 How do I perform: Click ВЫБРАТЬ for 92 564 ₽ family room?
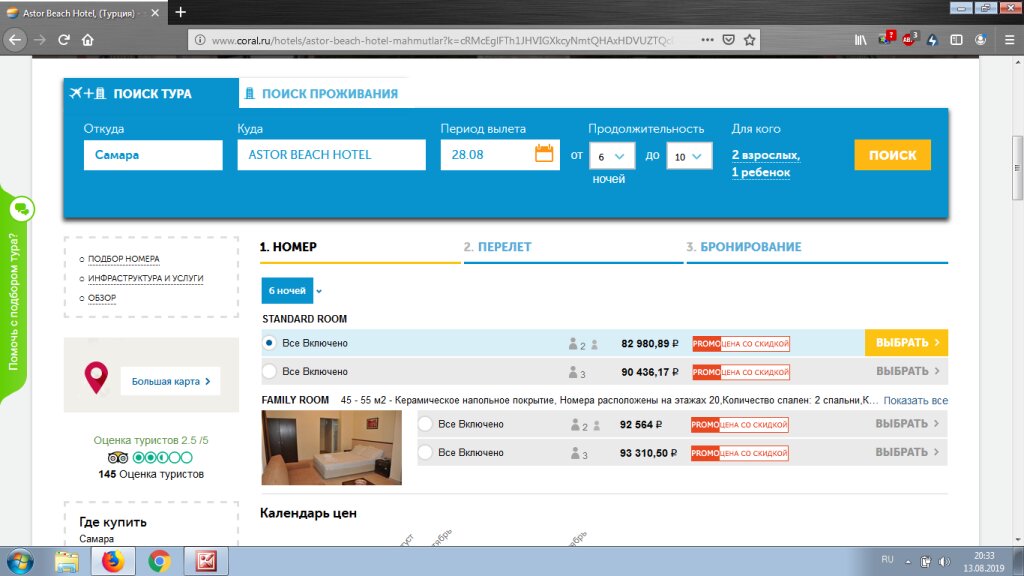coord(907,424)
